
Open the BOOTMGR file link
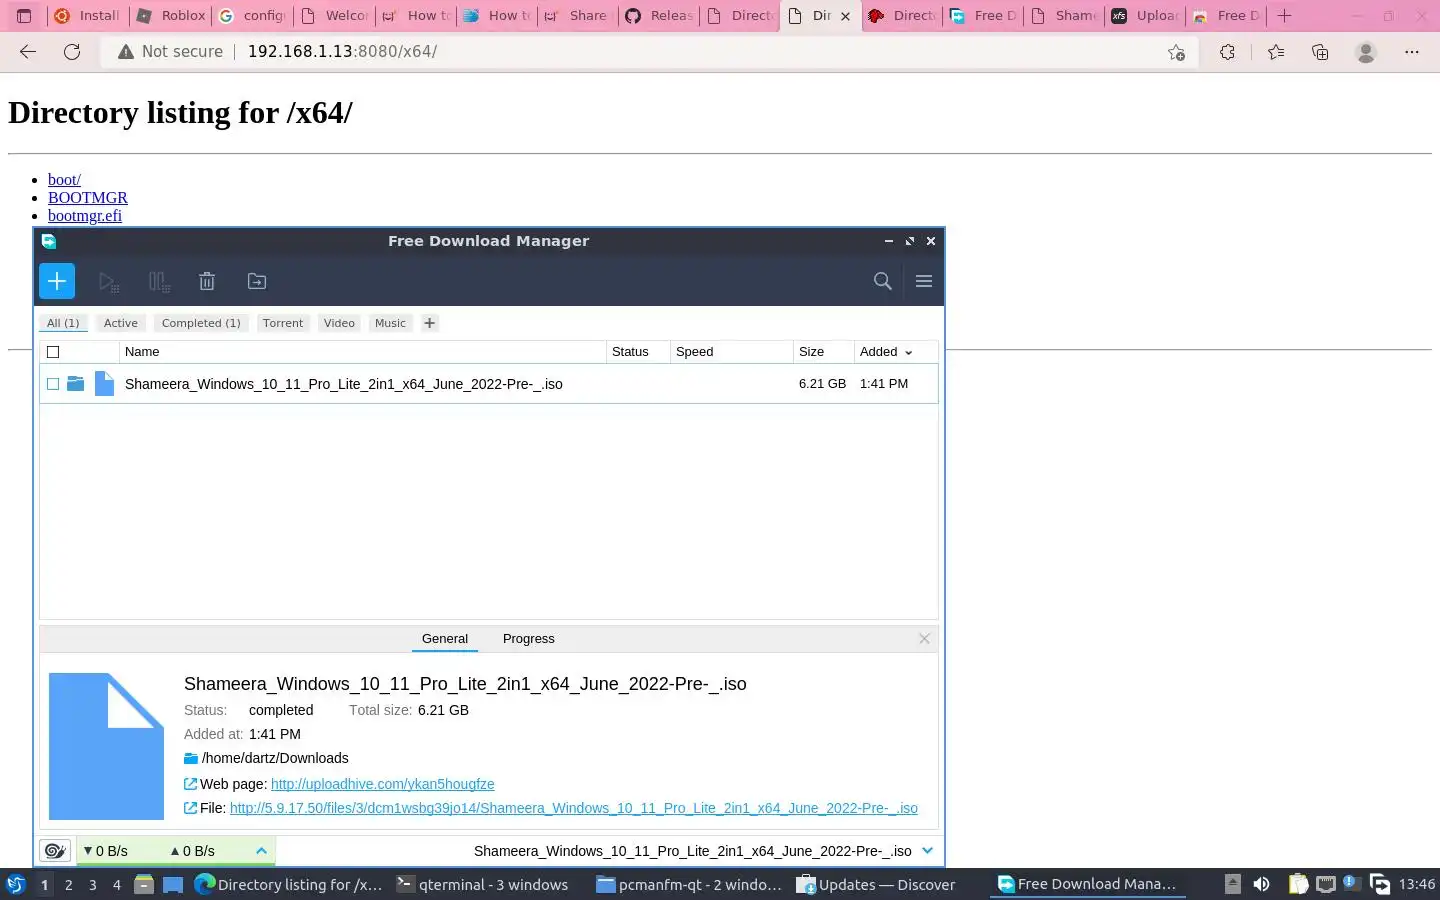click(88, 198)
